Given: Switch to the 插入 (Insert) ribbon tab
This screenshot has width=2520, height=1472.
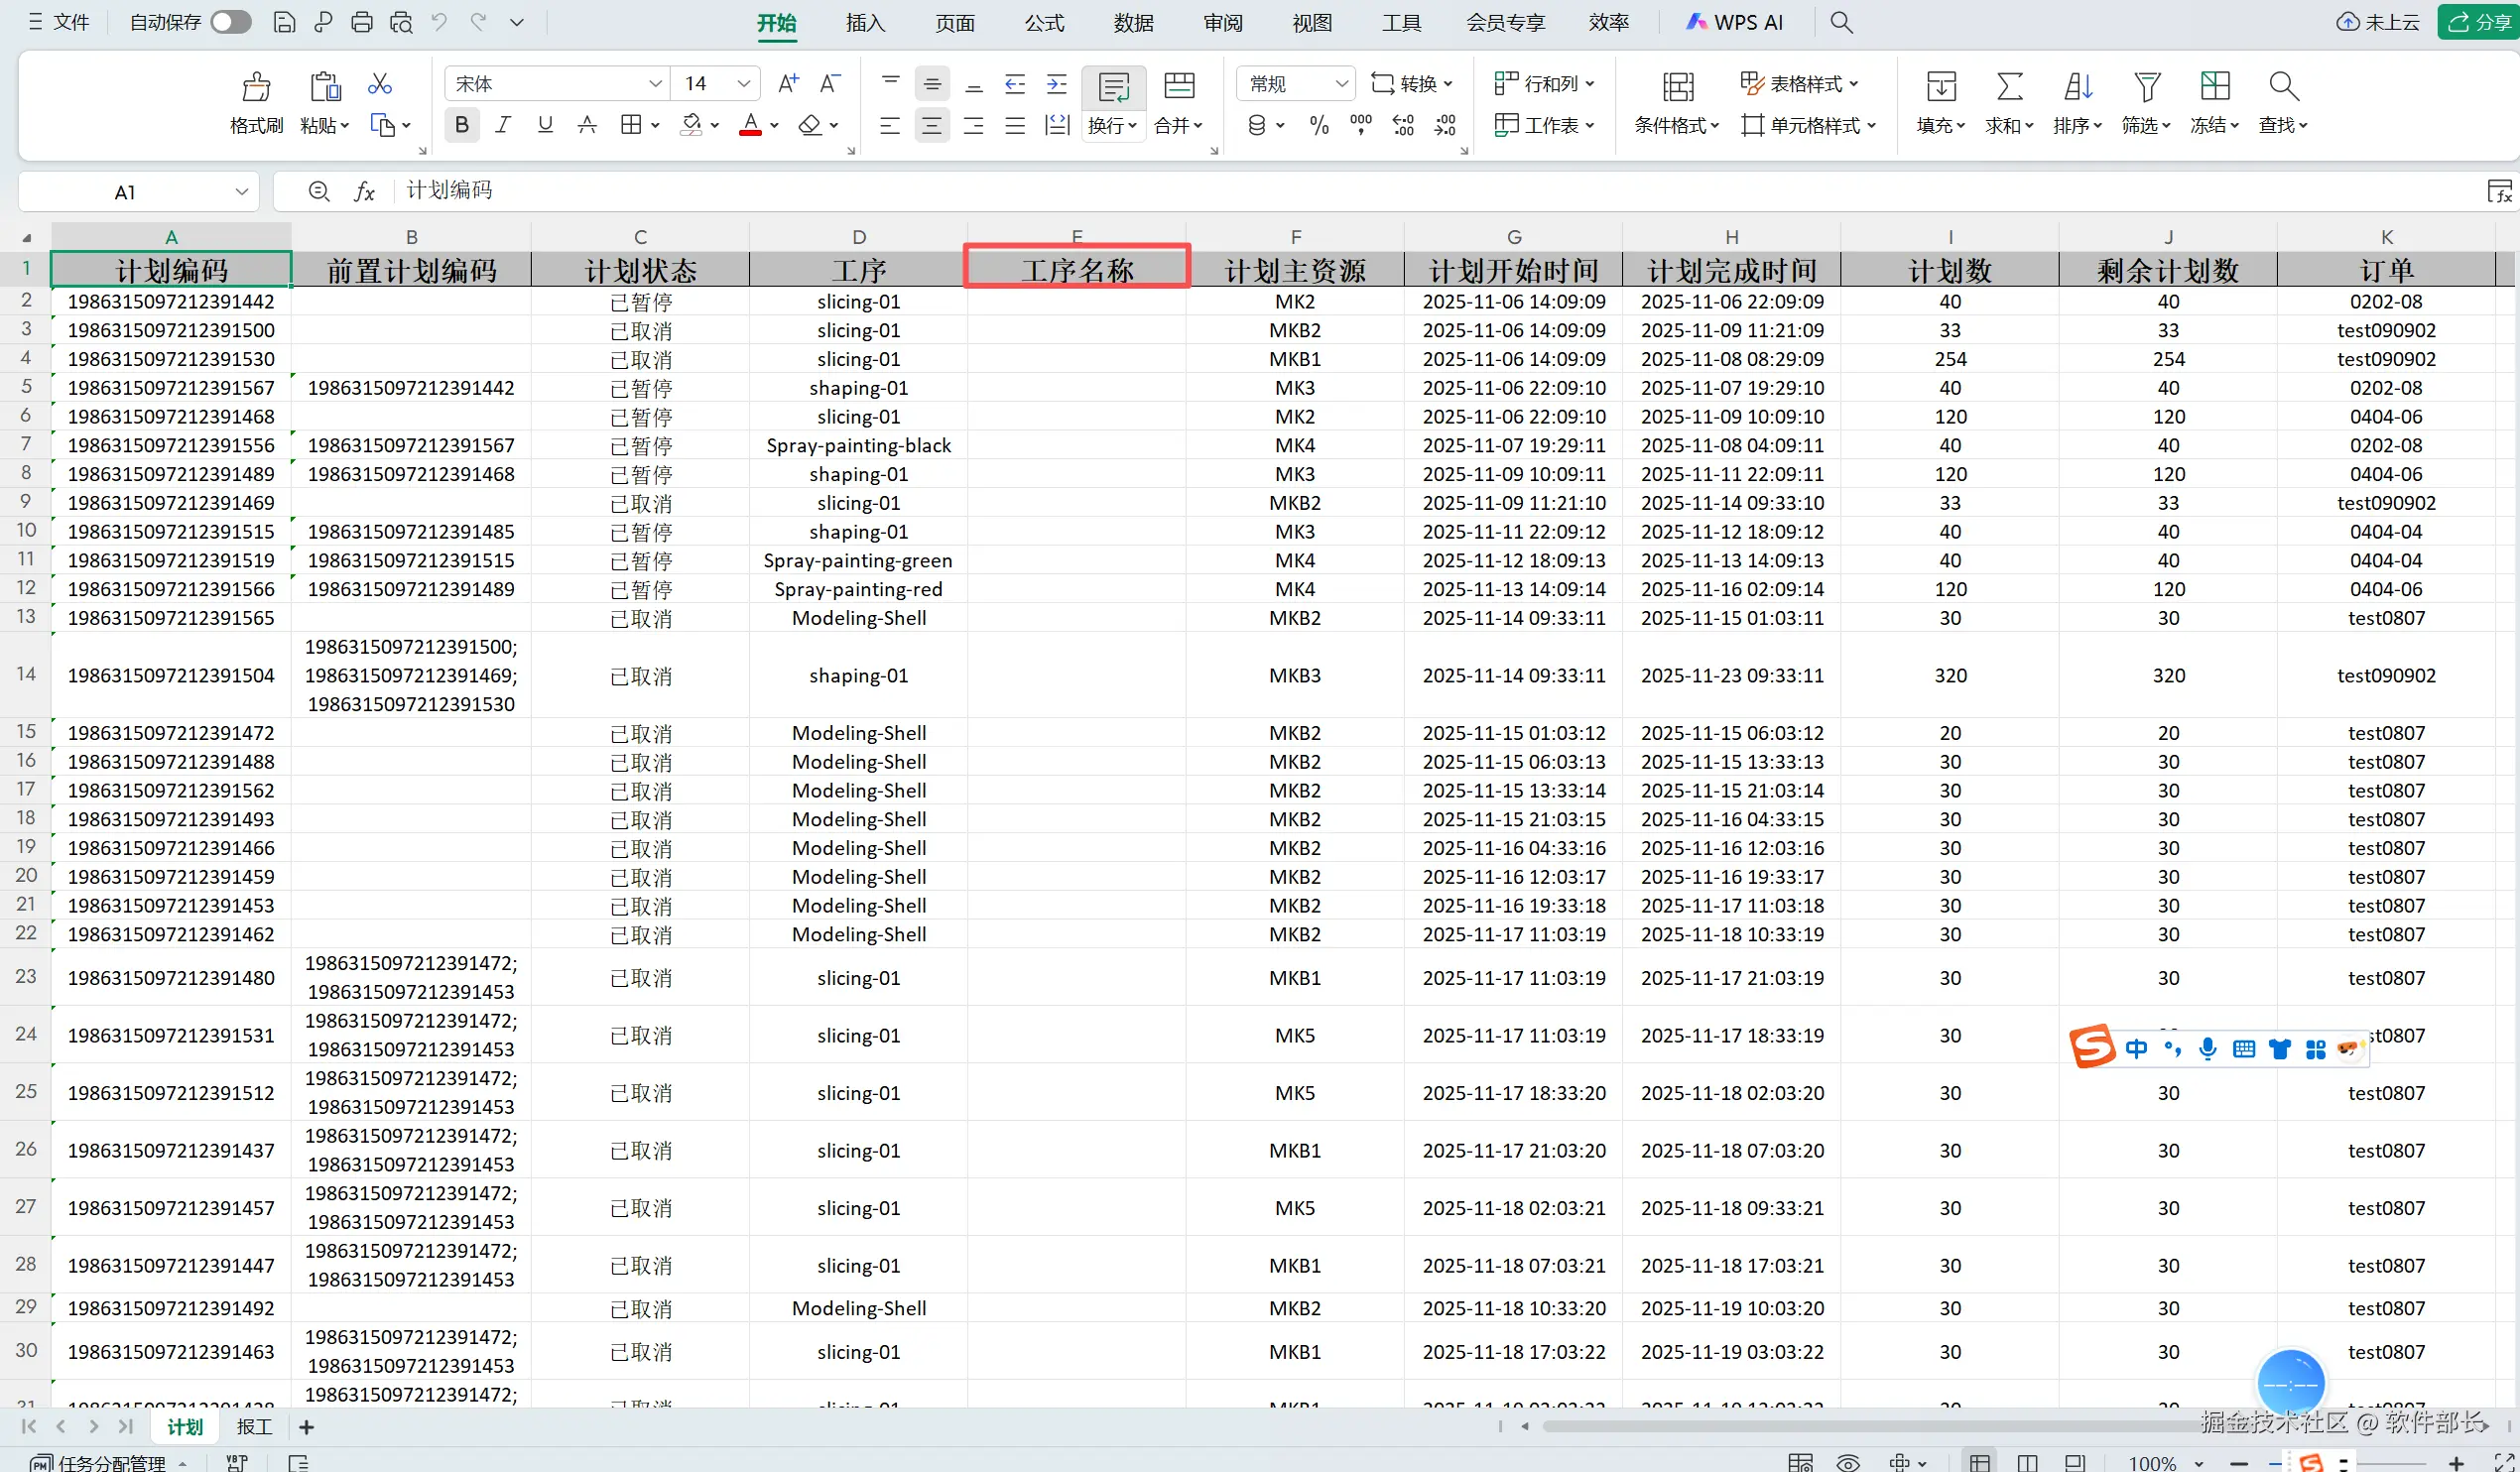Looking at the screenshot, I should click(865, 22).
